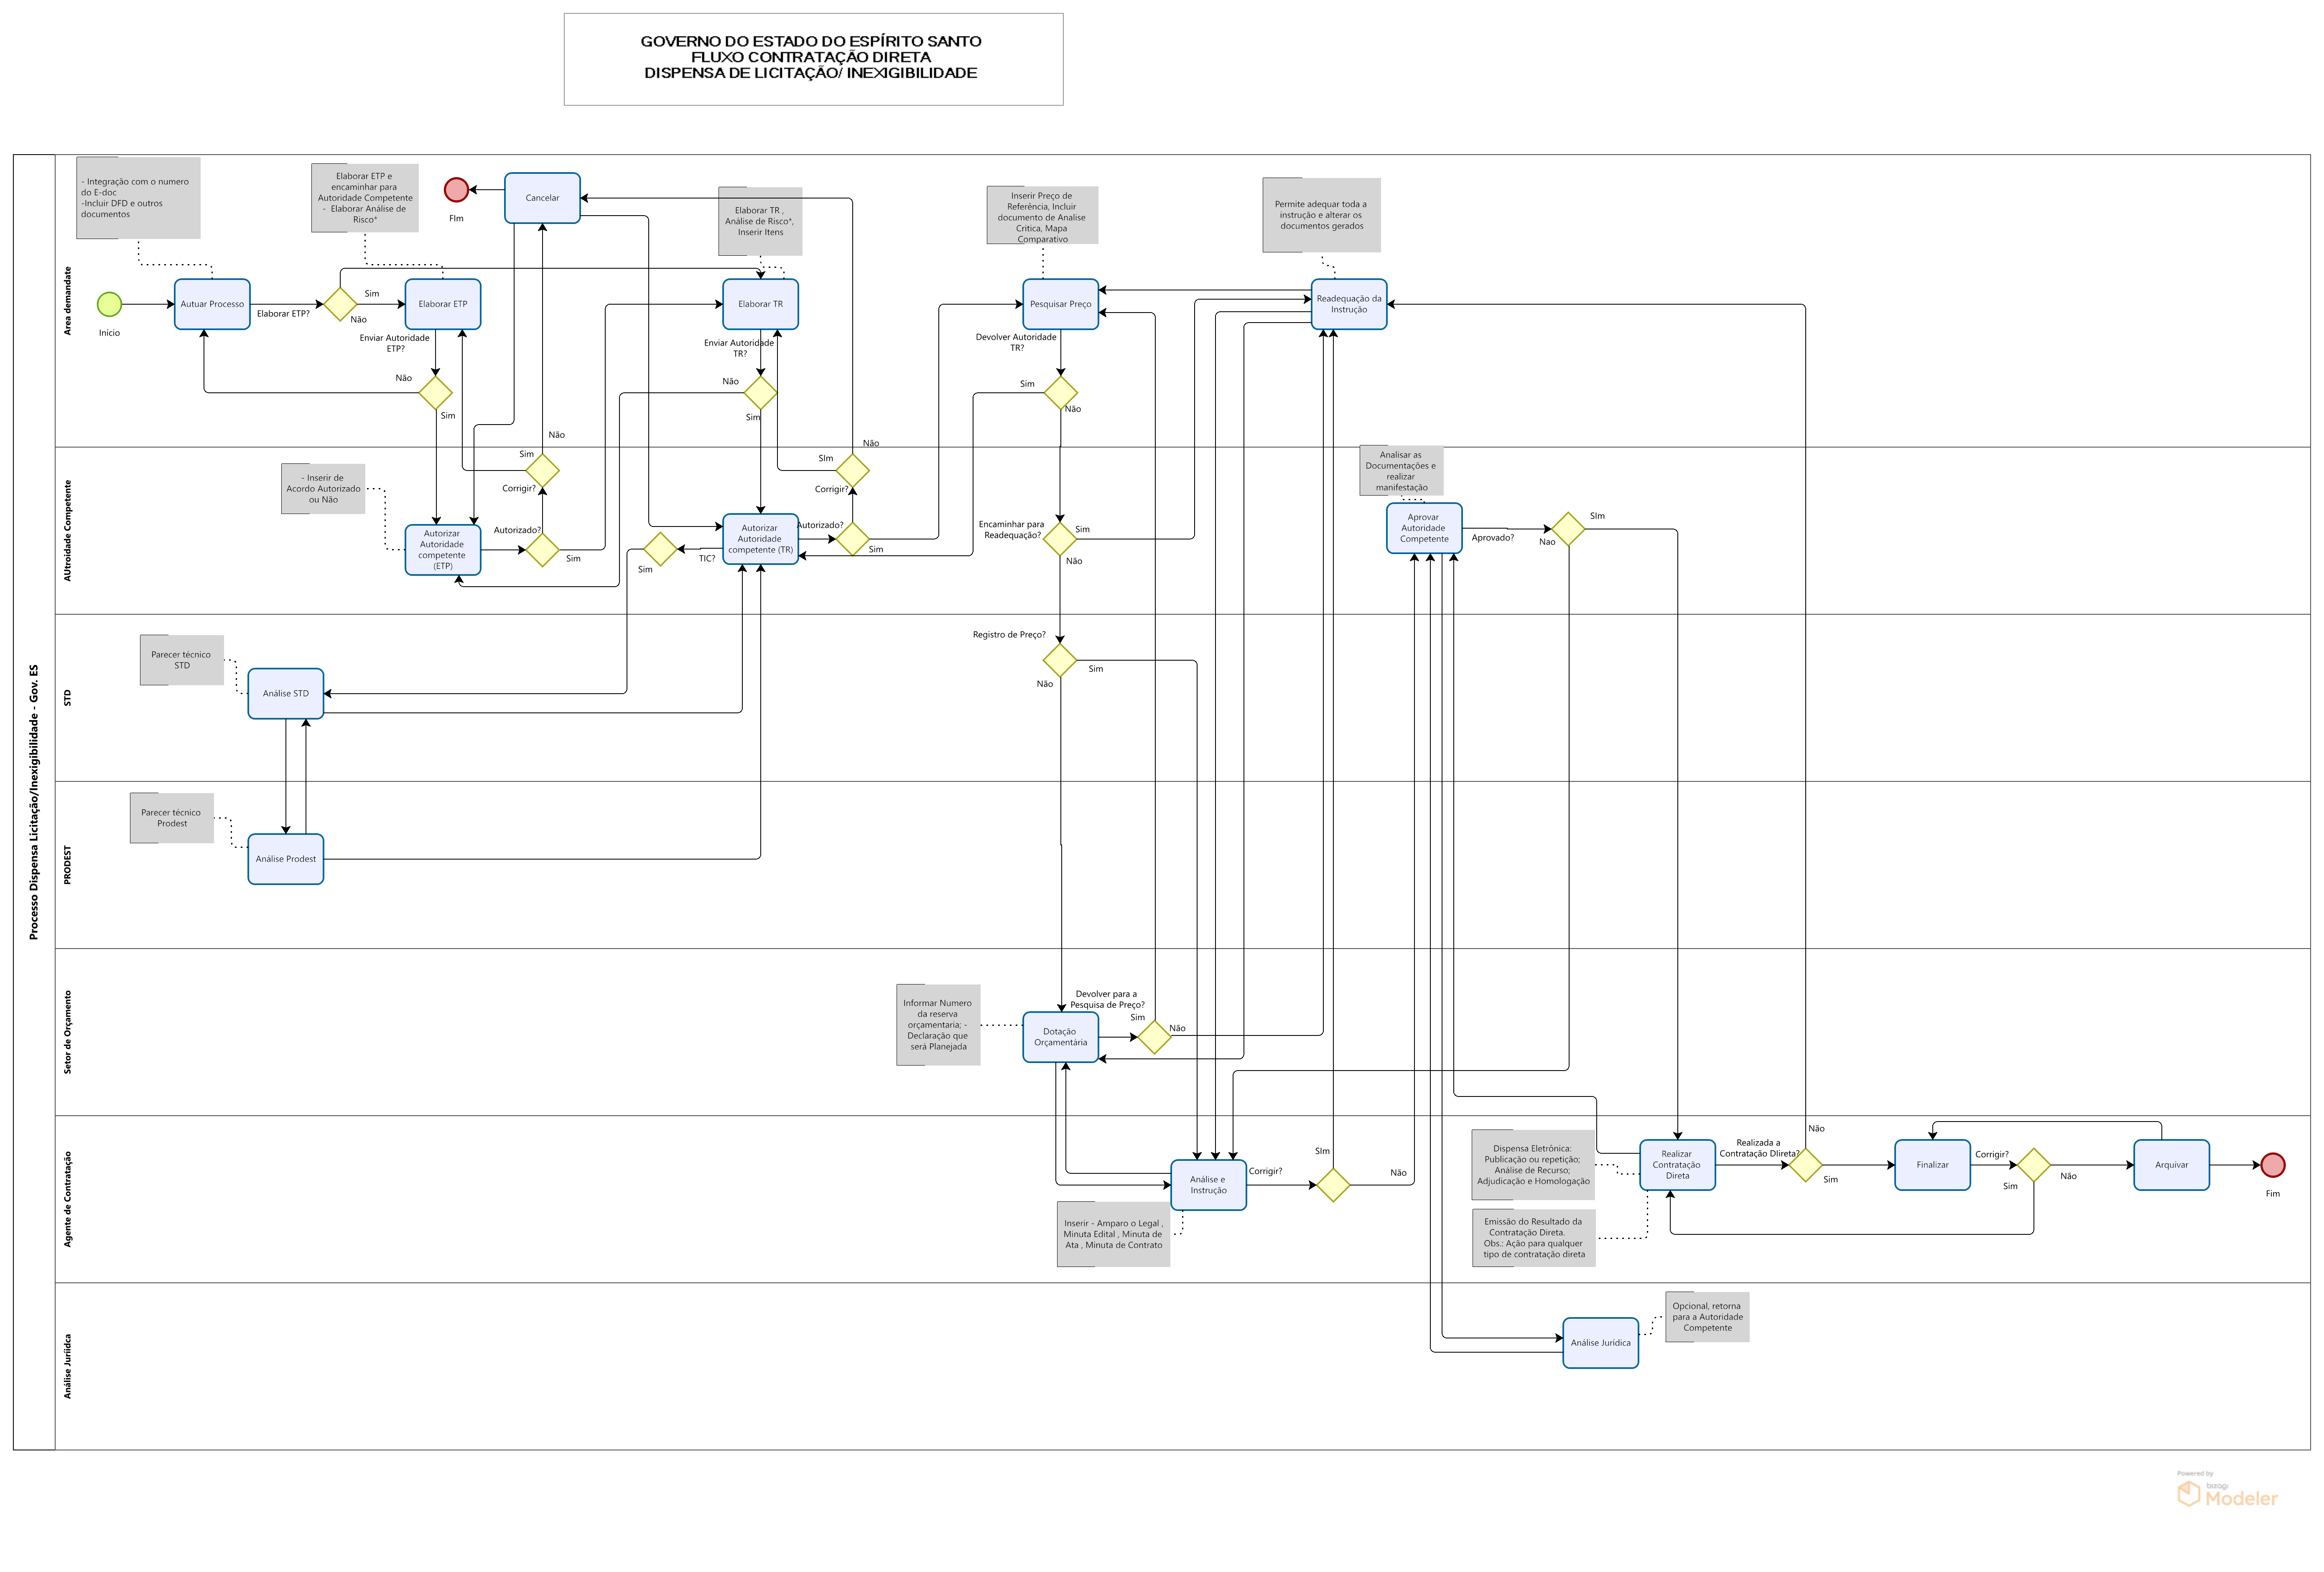
Task: Select the Emissão do Resultado da Contratação Direta note
Action: [1533, 1238]
